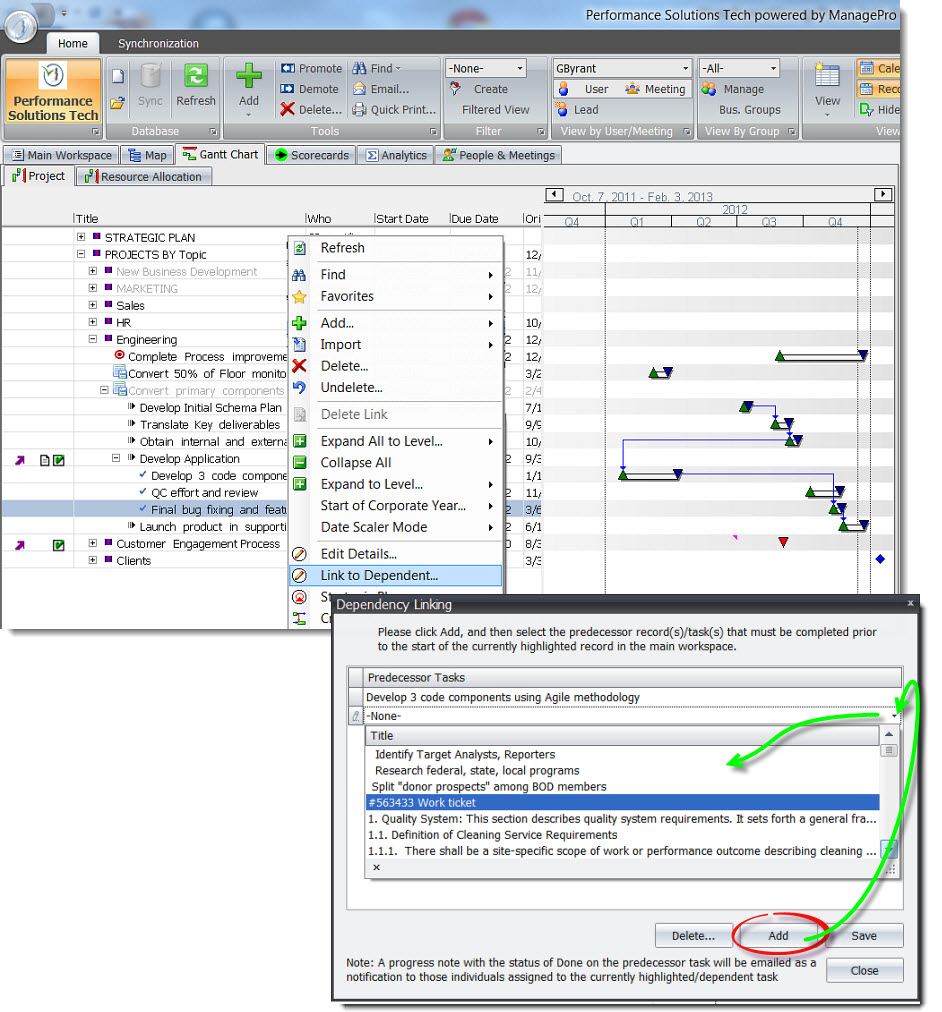Click the application orb button
The width and height of the screenshot is (942, 1012).
[x=21, y=26]
